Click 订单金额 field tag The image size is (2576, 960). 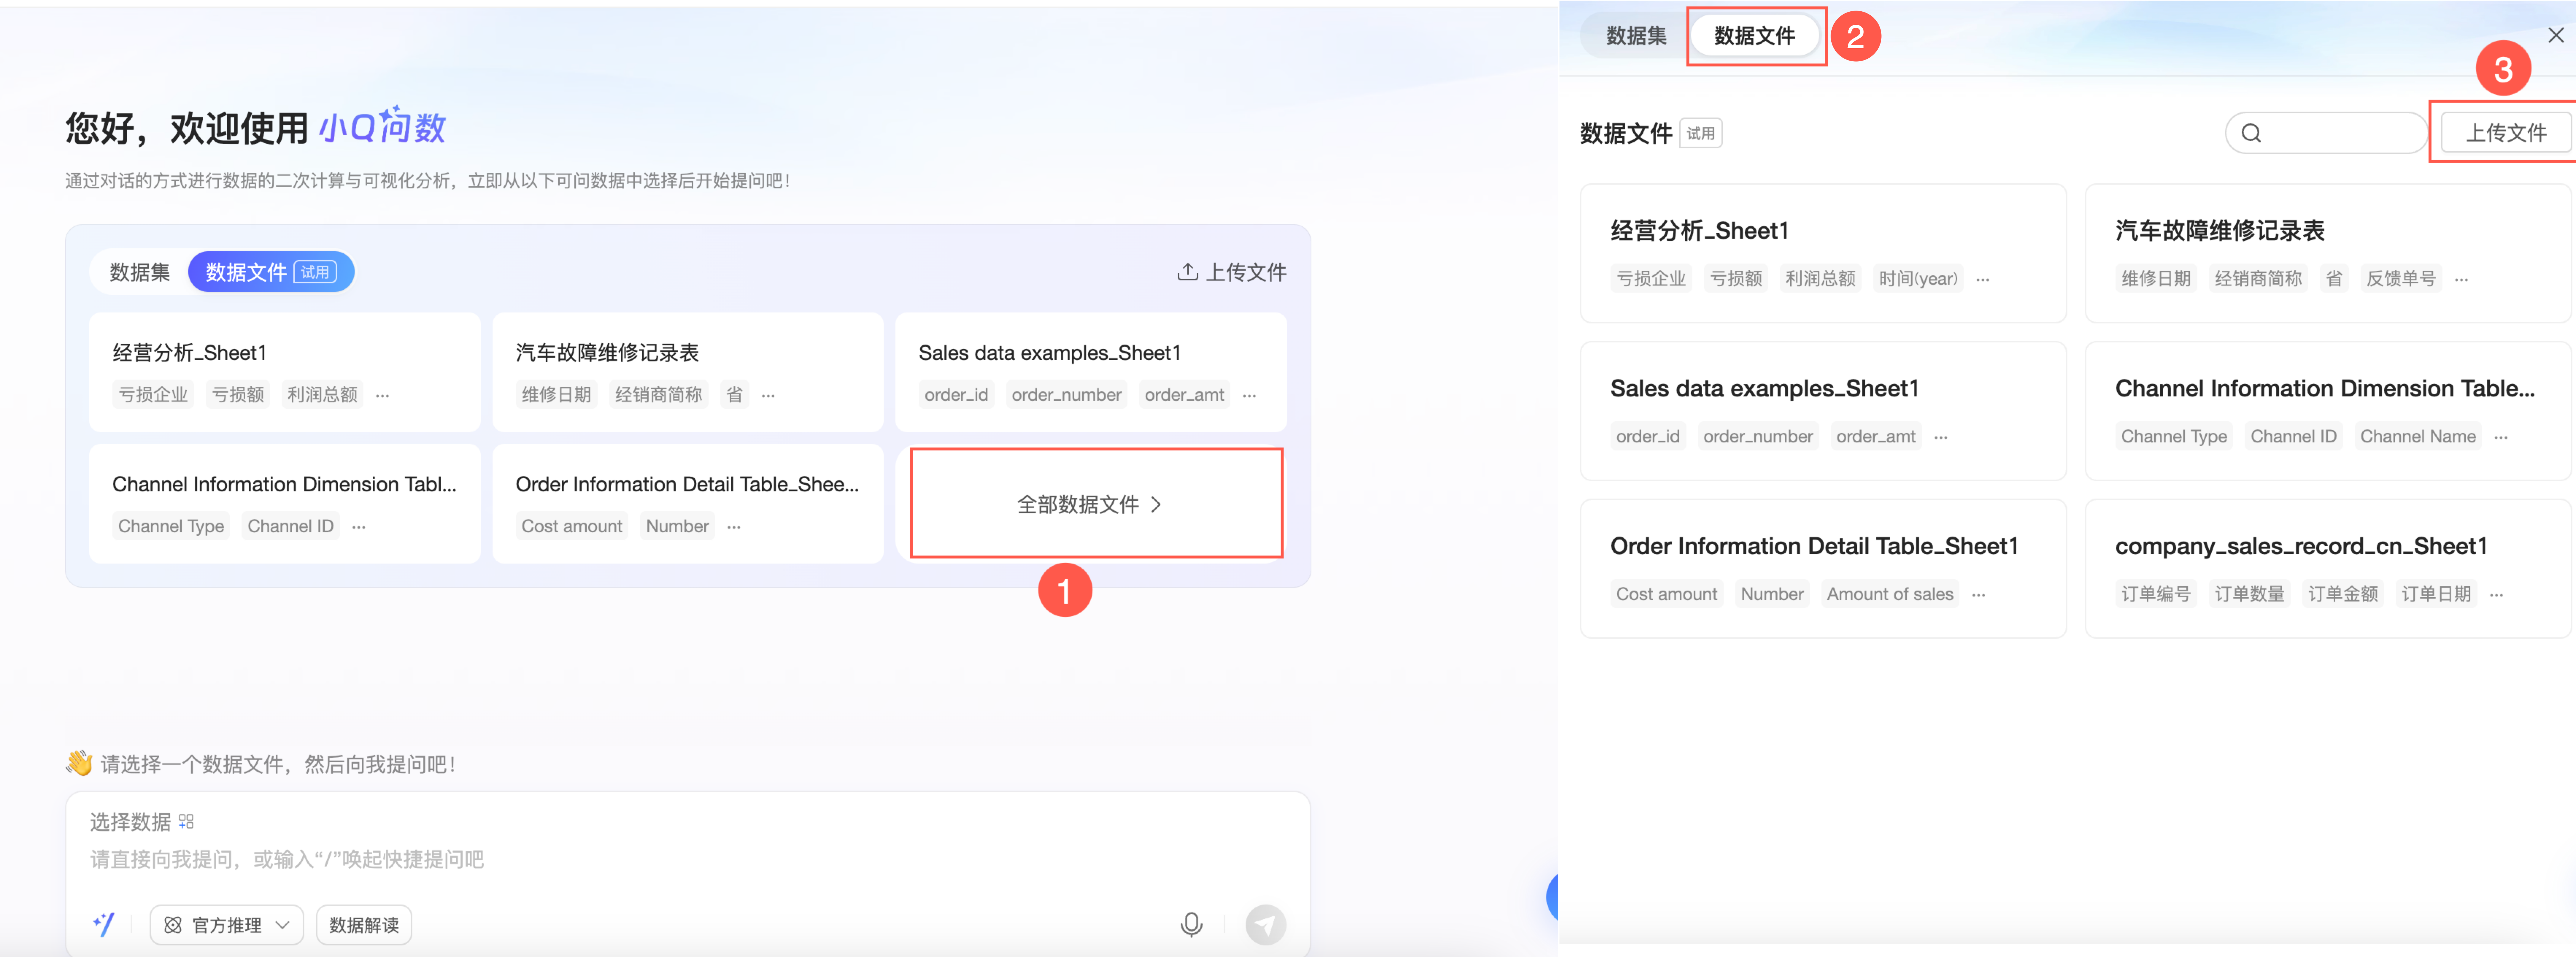[x=2343, y=594]
